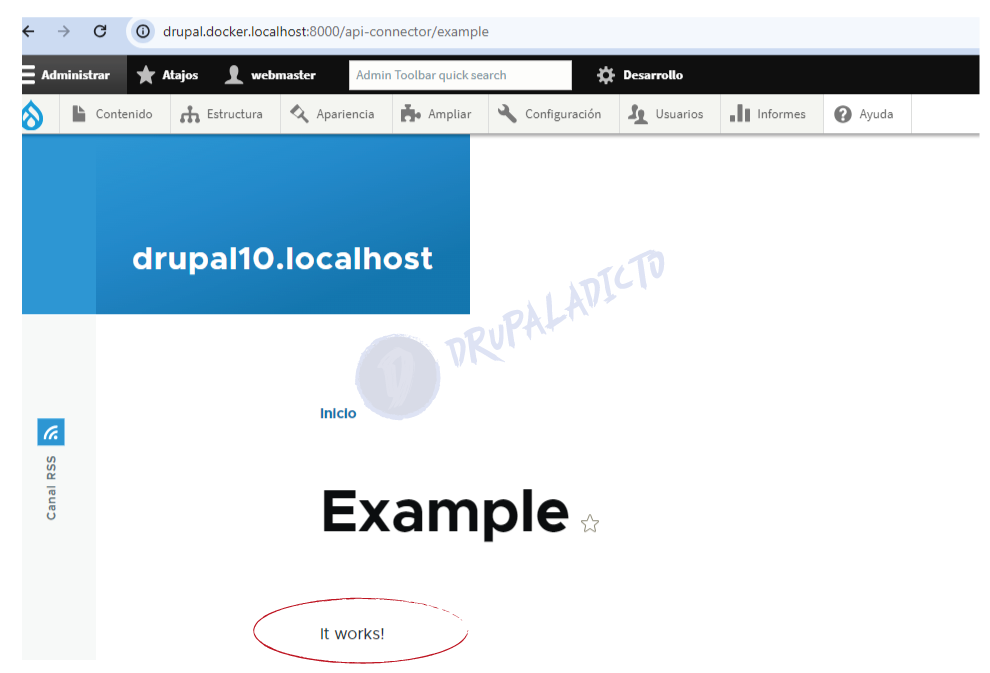Go to drupal10.localhost site home
This screenshot has height=673, width=990.
click(x=282, y=258)
